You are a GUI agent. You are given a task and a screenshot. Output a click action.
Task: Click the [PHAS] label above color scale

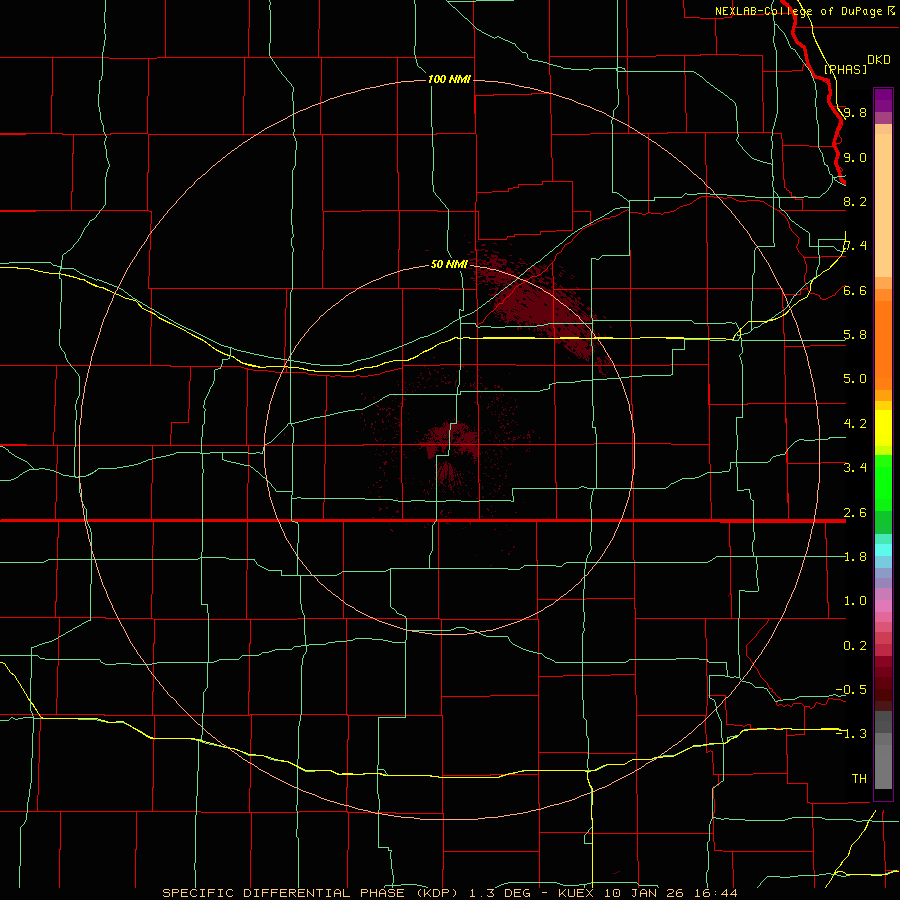click(845, 69)
